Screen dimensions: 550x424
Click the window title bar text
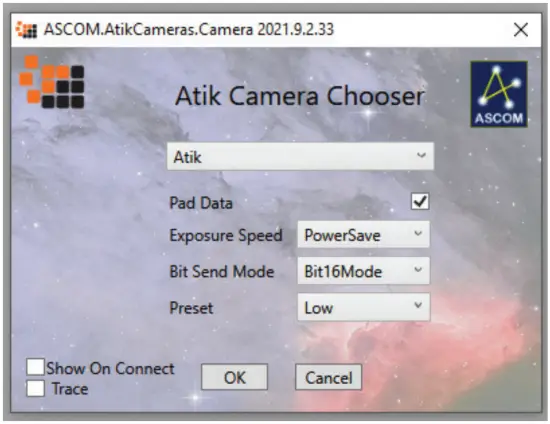coord(189,29)
